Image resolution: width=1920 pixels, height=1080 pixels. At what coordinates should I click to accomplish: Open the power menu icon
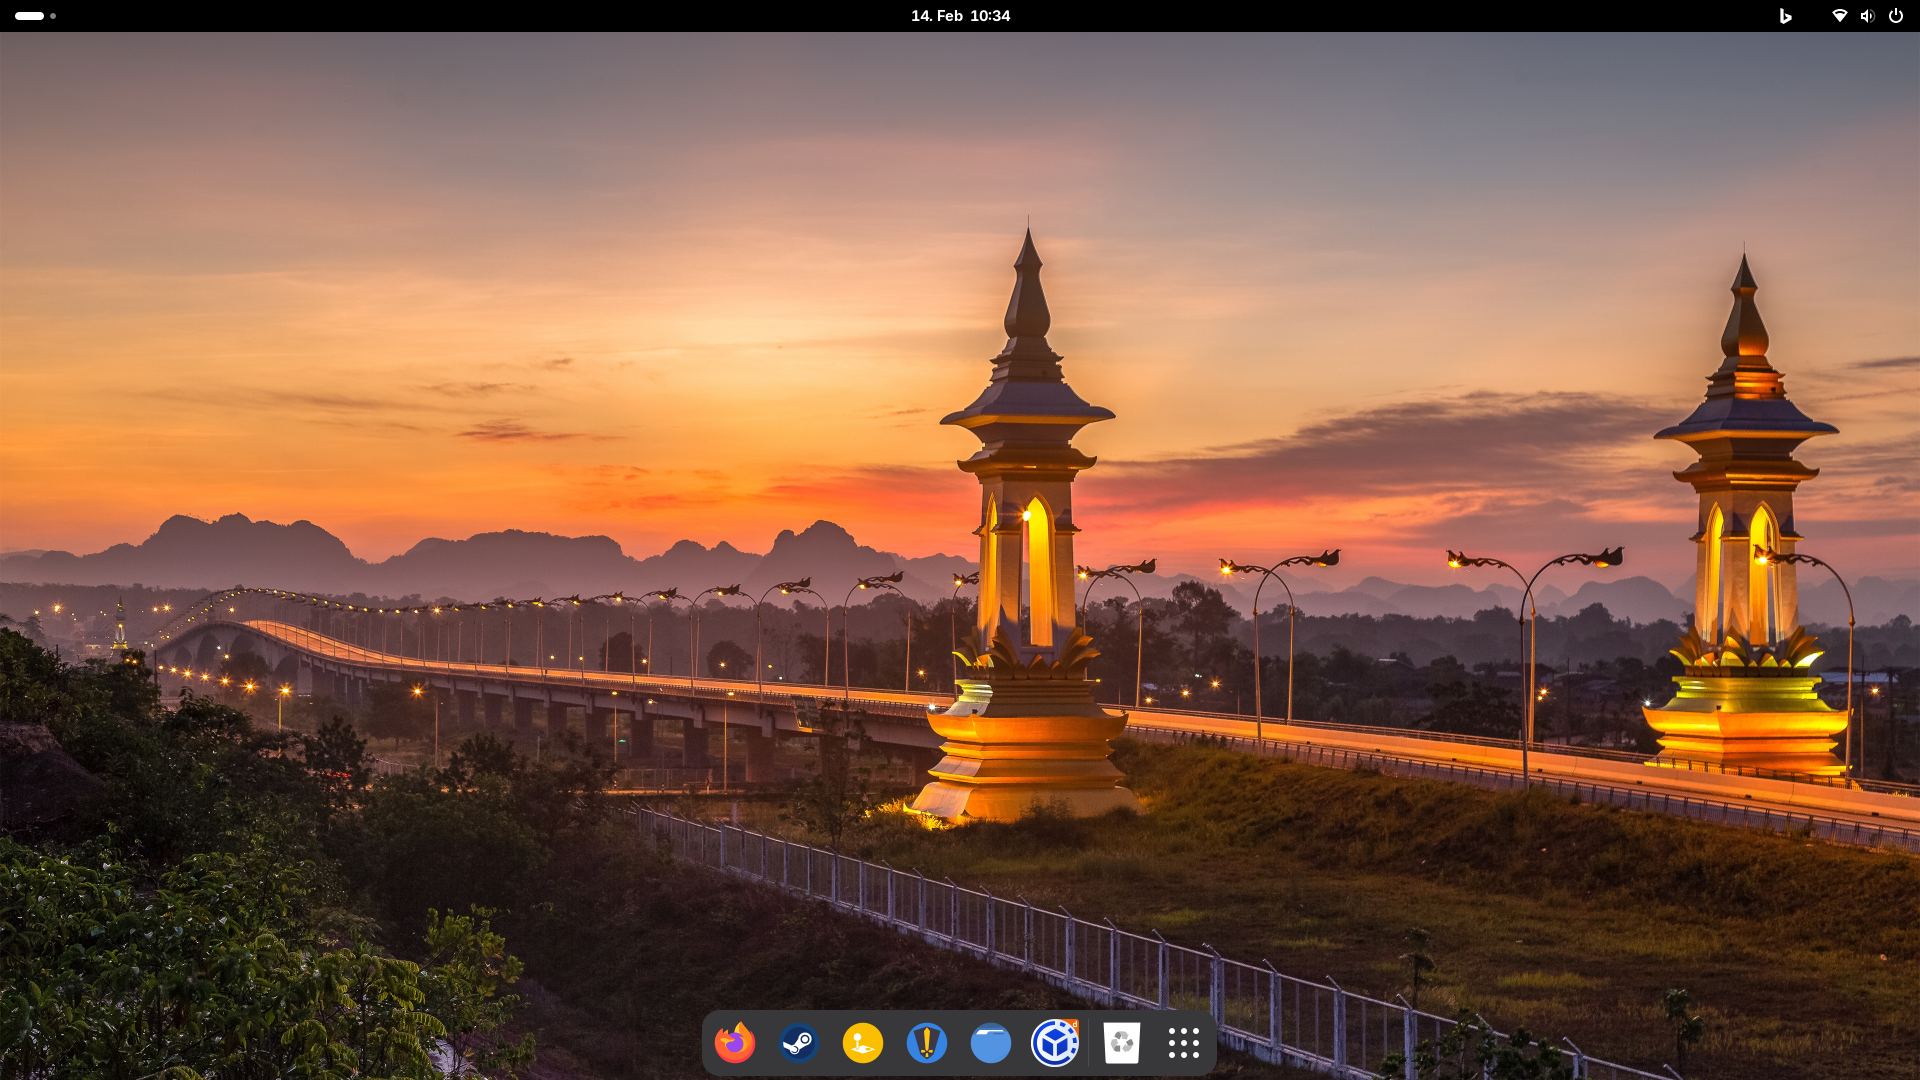(1896, 16)
